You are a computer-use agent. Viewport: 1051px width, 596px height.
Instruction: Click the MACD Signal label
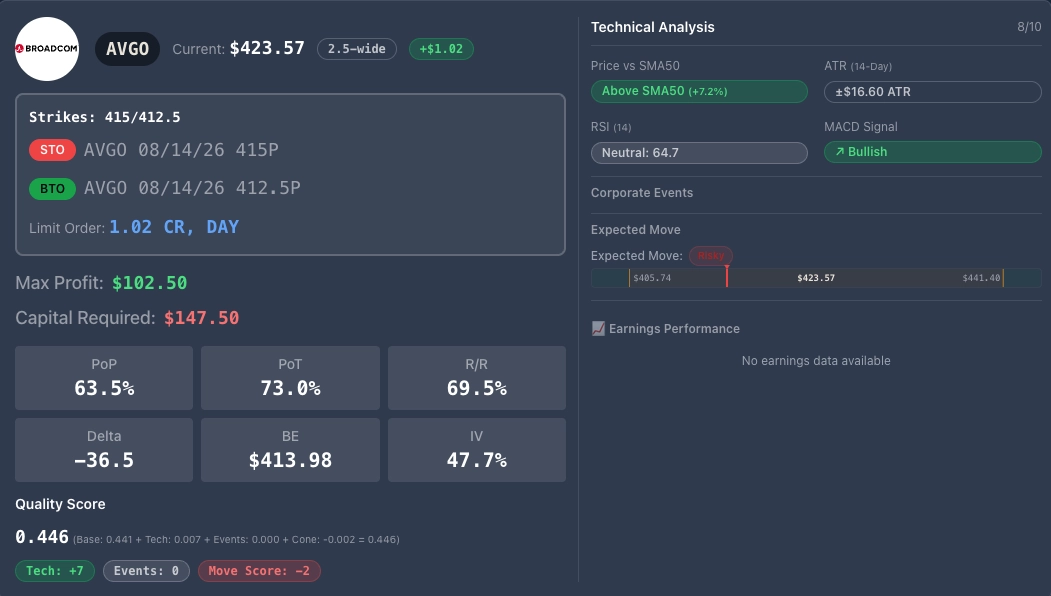[x=861, y=127]
